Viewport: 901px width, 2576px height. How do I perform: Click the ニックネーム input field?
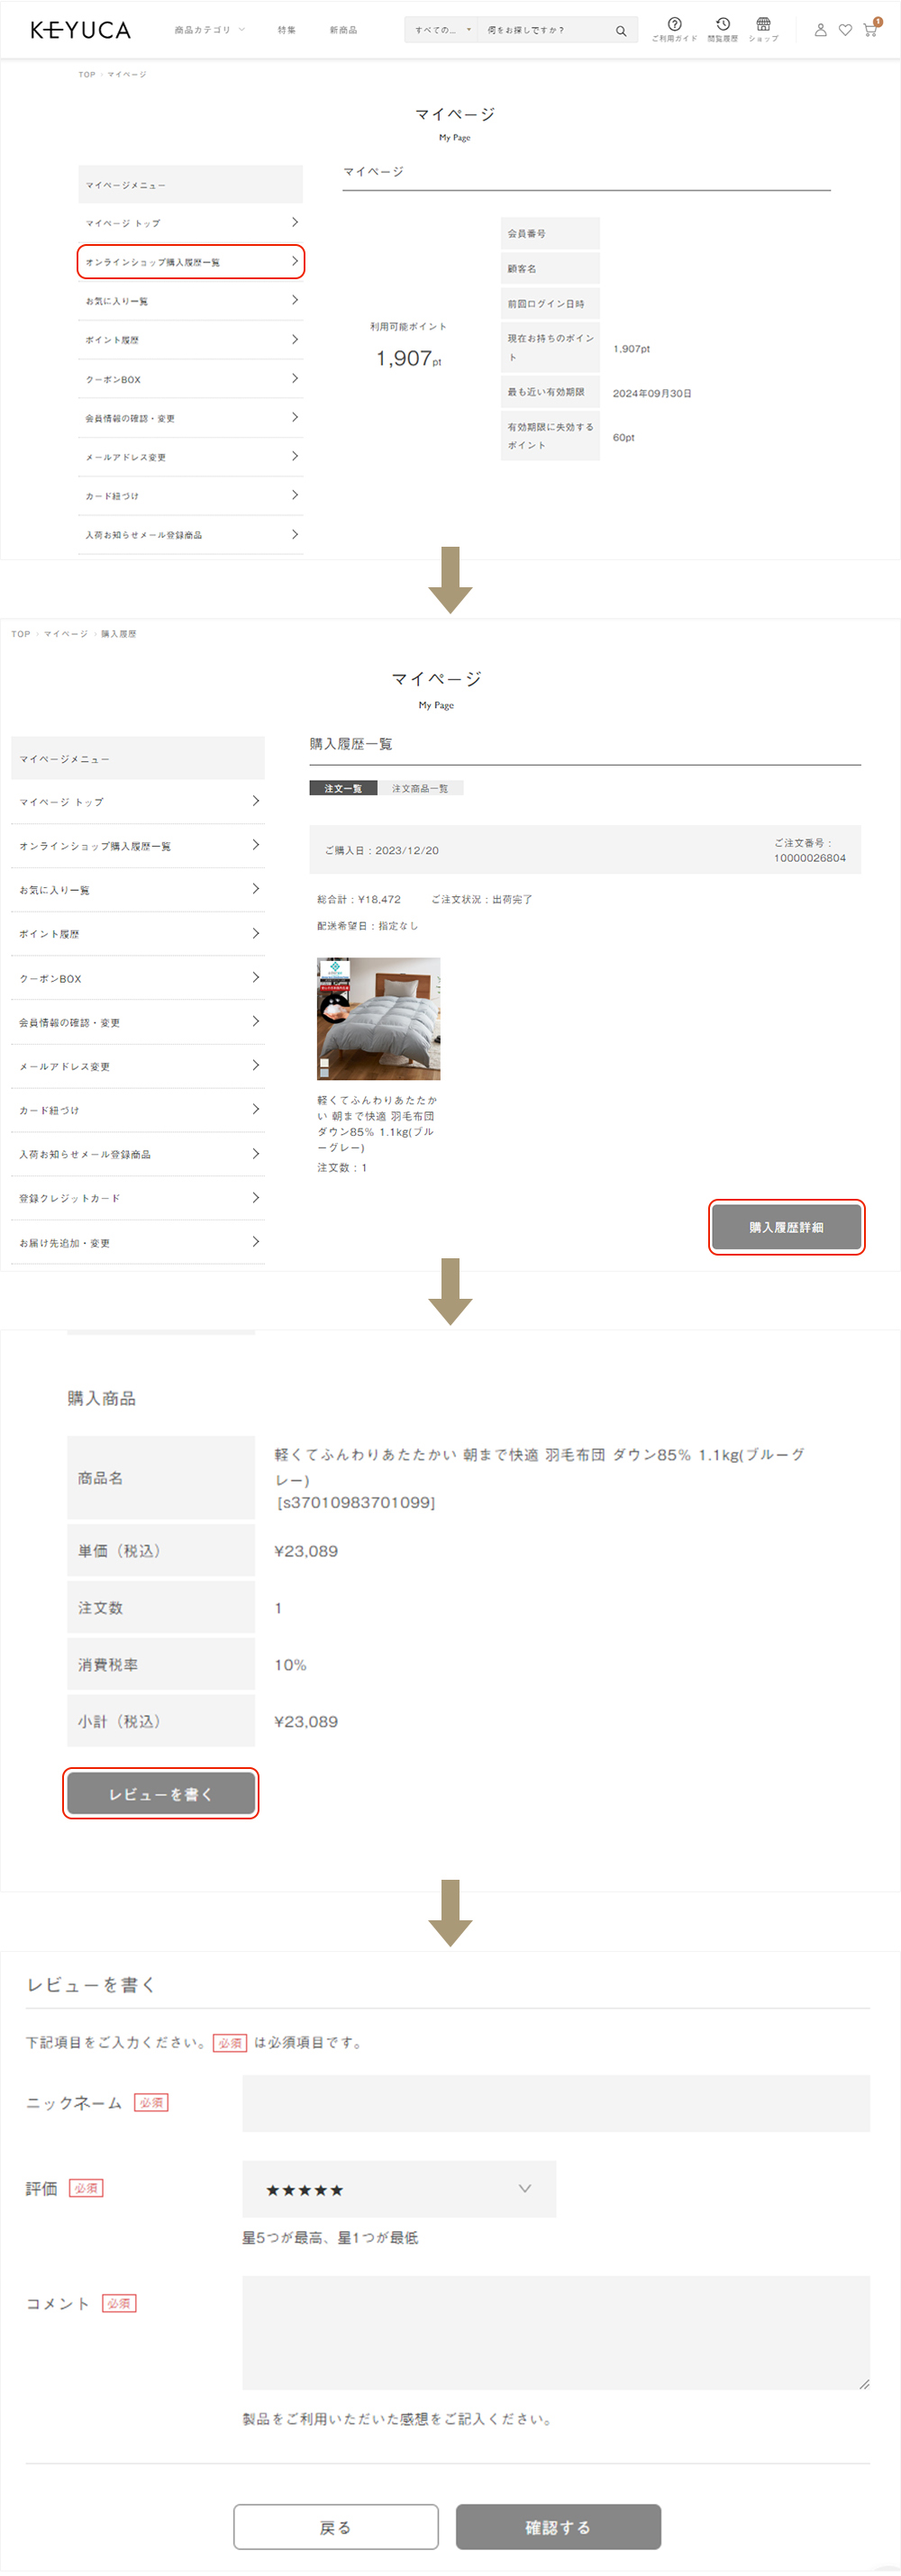(555, 2102)
